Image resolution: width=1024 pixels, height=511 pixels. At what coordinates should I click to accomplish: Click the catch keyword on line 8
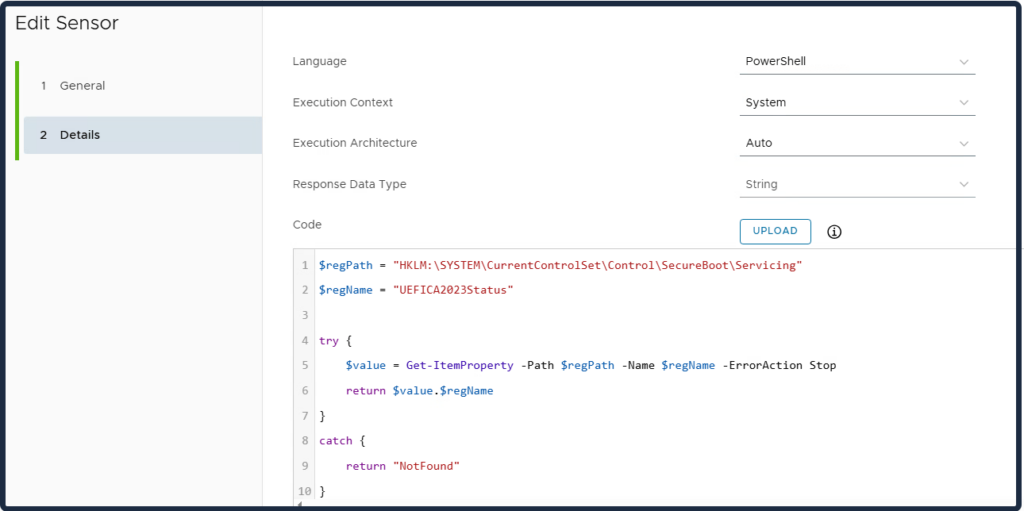pyautogui.click(x=335, y=441)
